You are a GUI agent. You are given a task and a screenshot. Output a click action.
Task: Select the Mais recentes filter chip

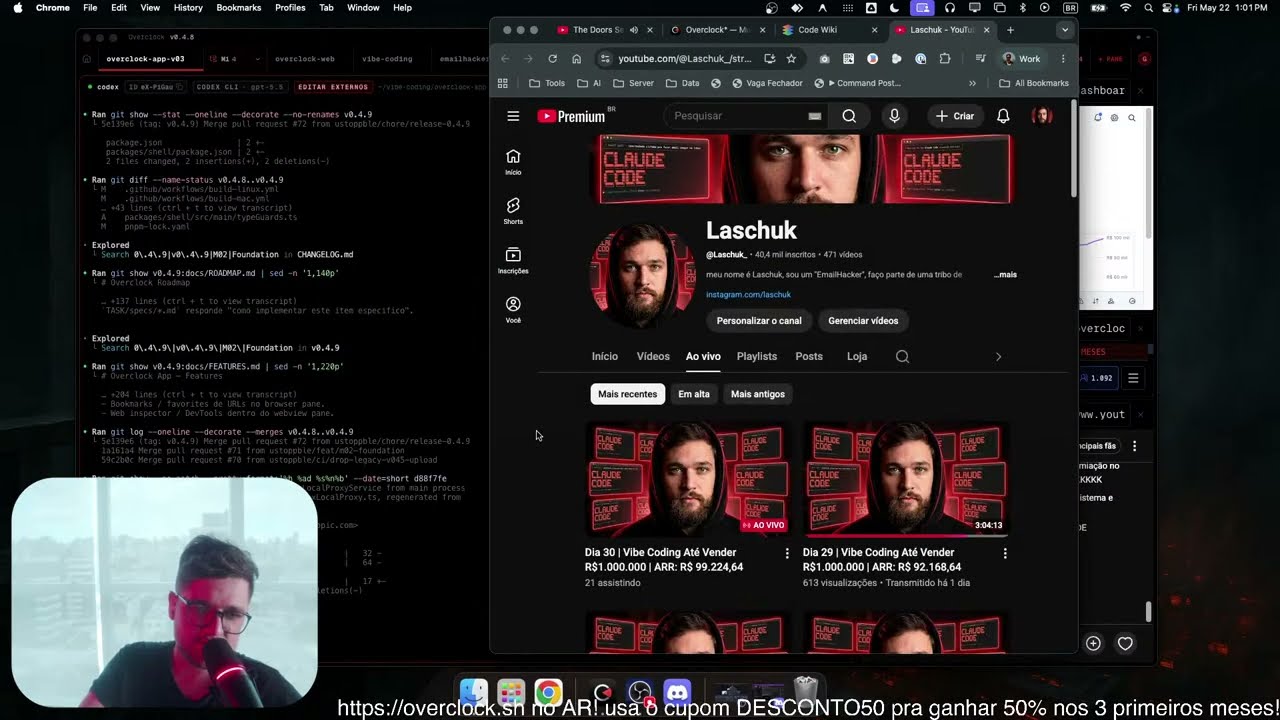point(627,394)
